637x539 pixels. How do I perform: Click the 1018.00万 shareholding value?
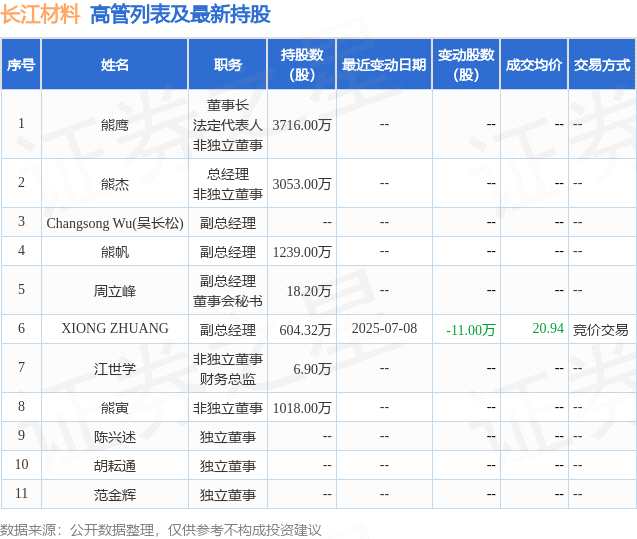302,408
